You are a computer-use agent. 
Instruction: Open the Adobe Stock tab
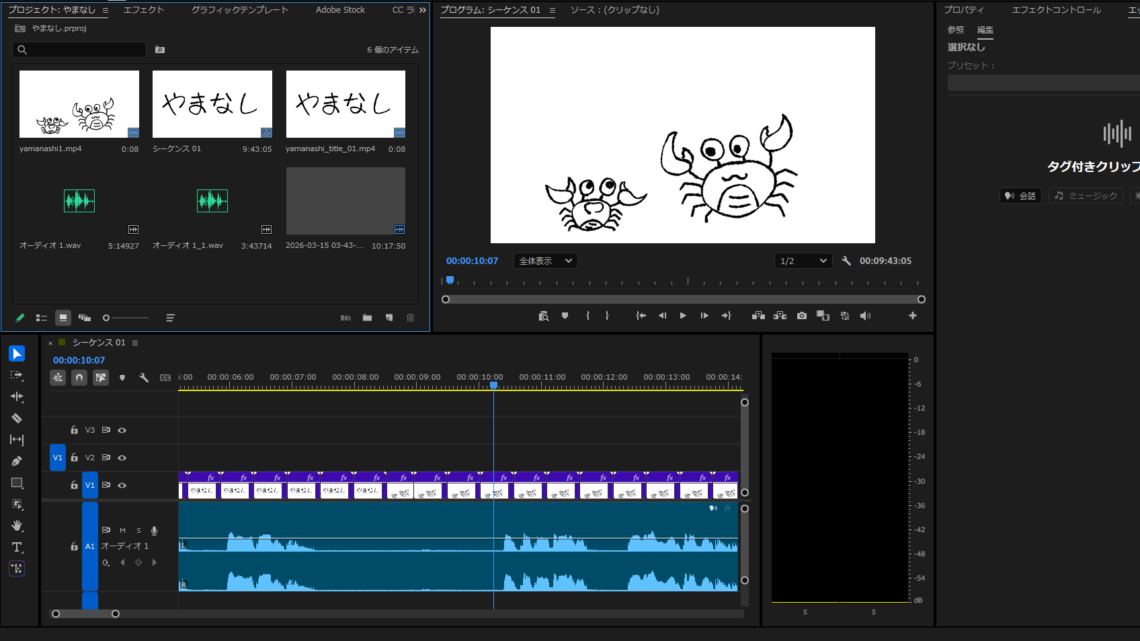coord(340,10)
